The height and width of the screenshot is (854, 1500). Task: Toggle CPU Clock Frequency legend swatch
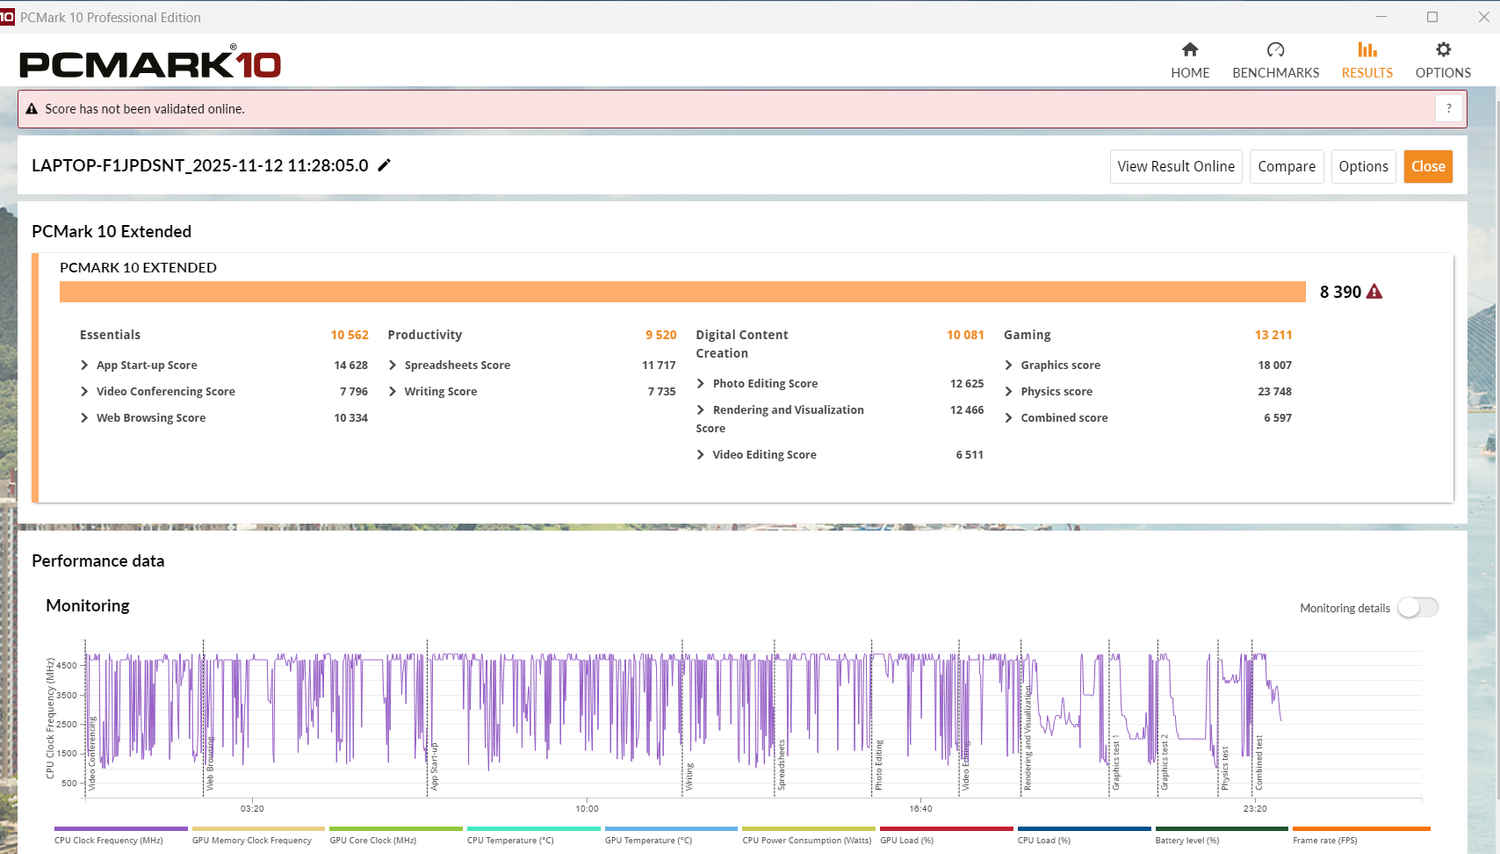click(x=120, y=829)
